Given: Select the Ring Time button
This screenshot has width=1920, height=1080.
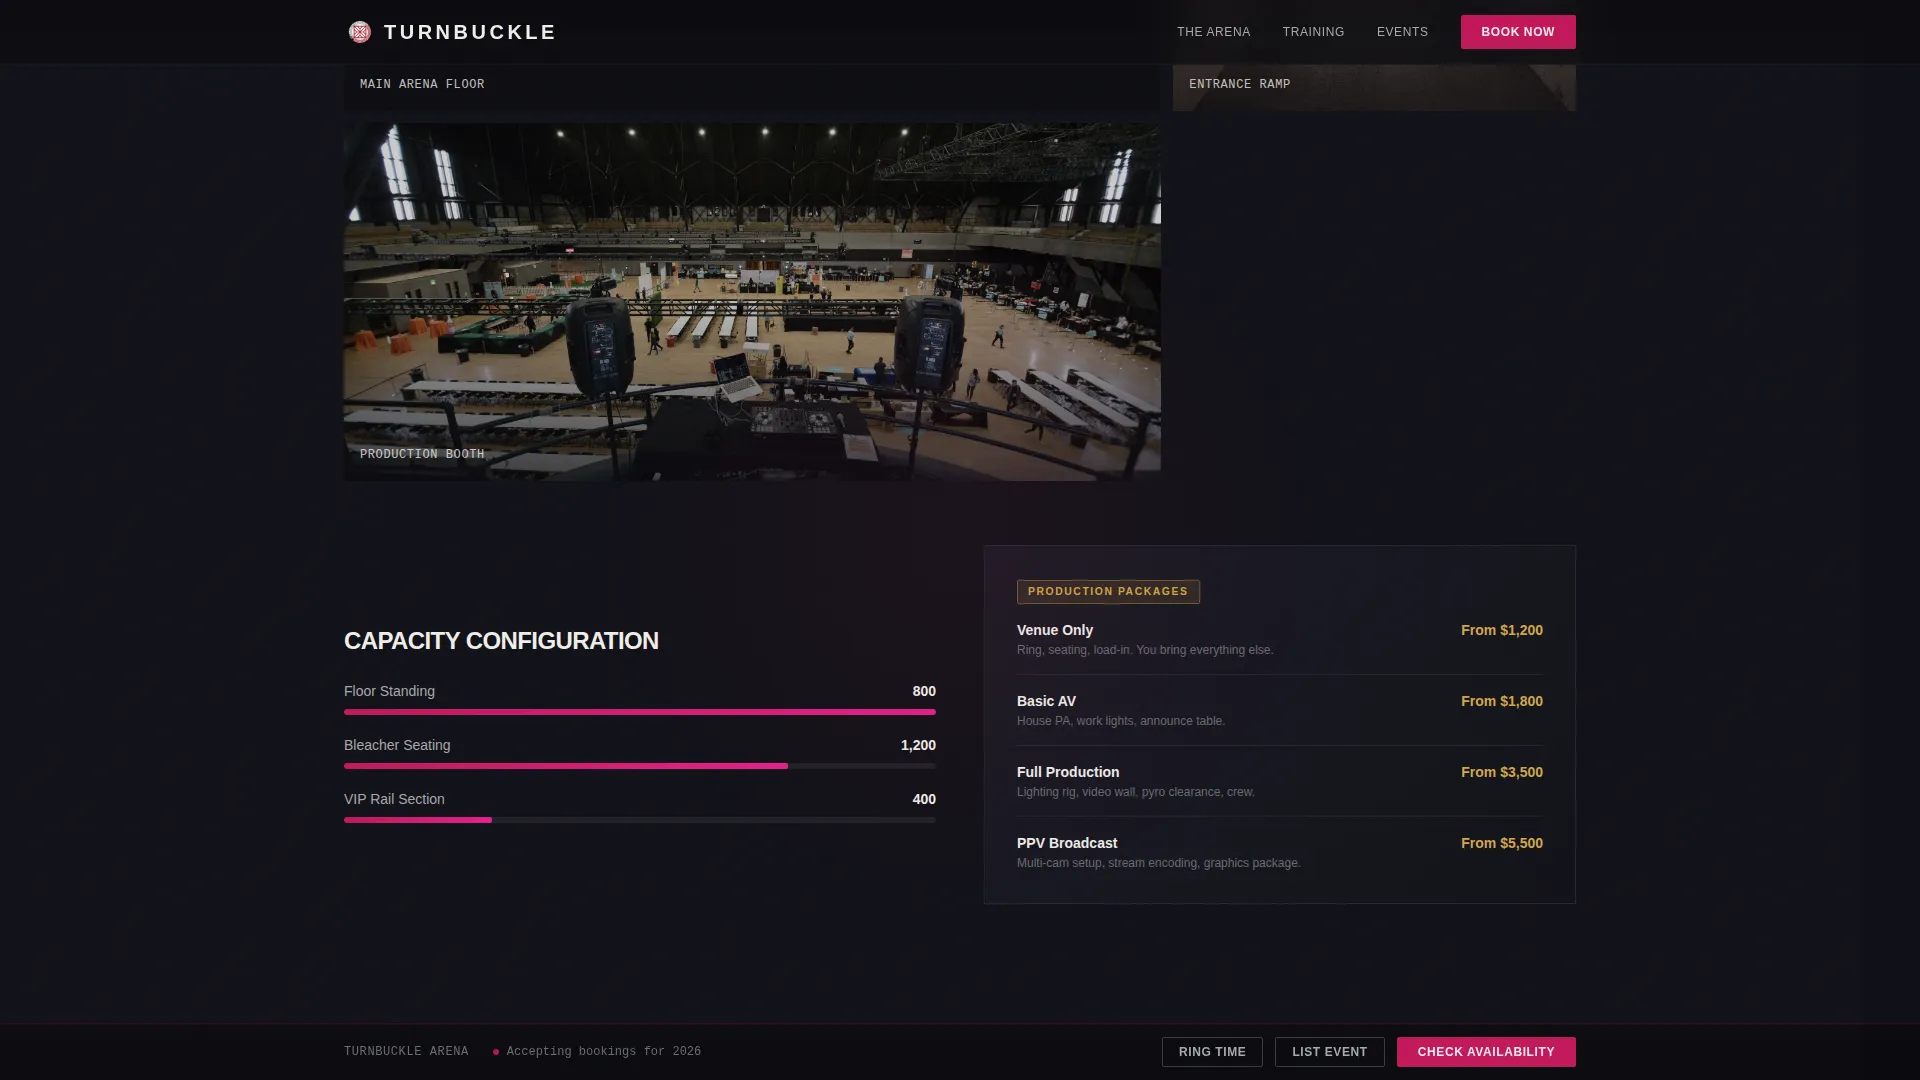Looking at the screenshot, I should pyautogui.click(x=1212, y=1052).
